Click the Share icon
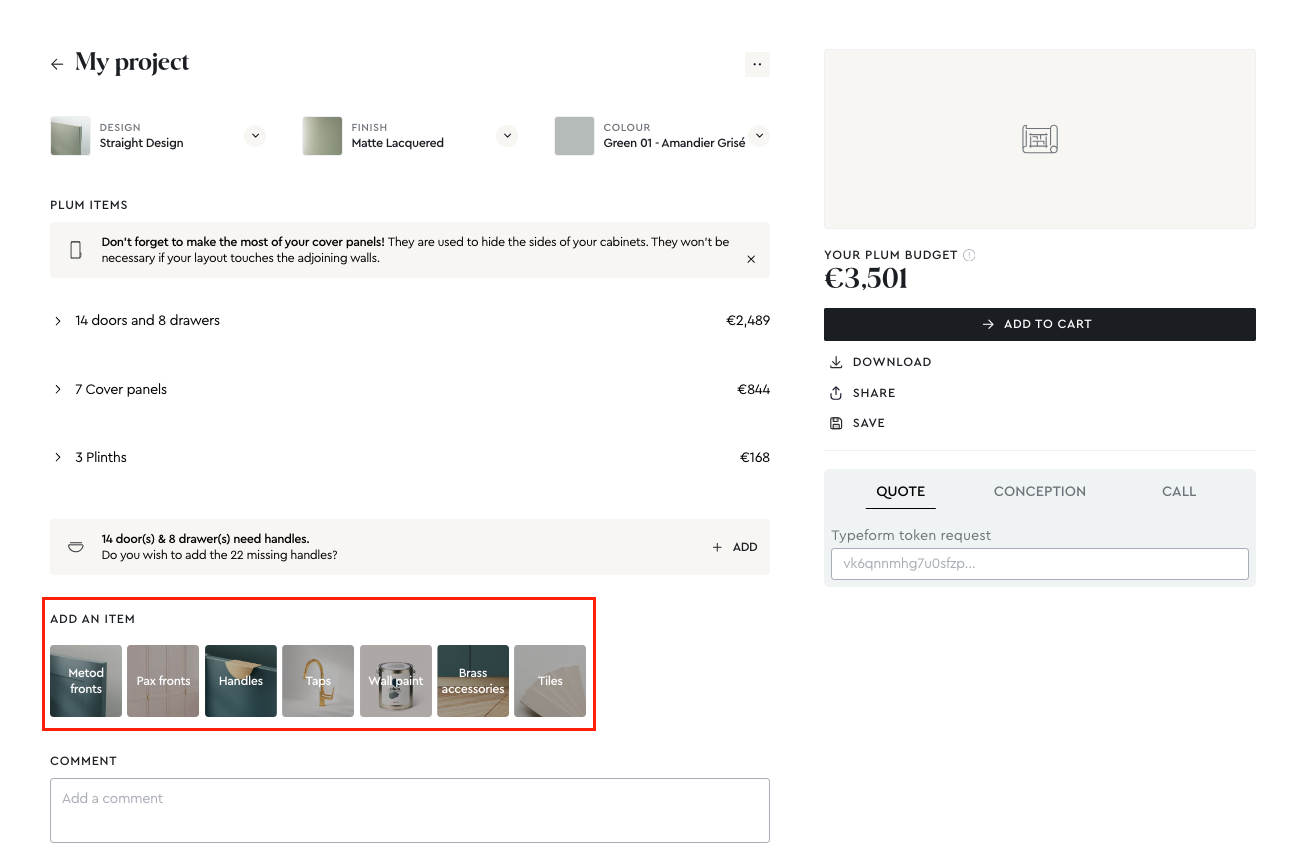1291x853 pixels. [836, 393]
